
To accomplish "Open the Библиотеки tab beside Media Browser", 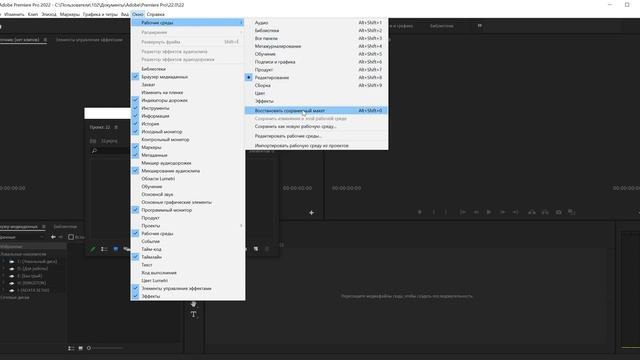I will pos(65,227).
